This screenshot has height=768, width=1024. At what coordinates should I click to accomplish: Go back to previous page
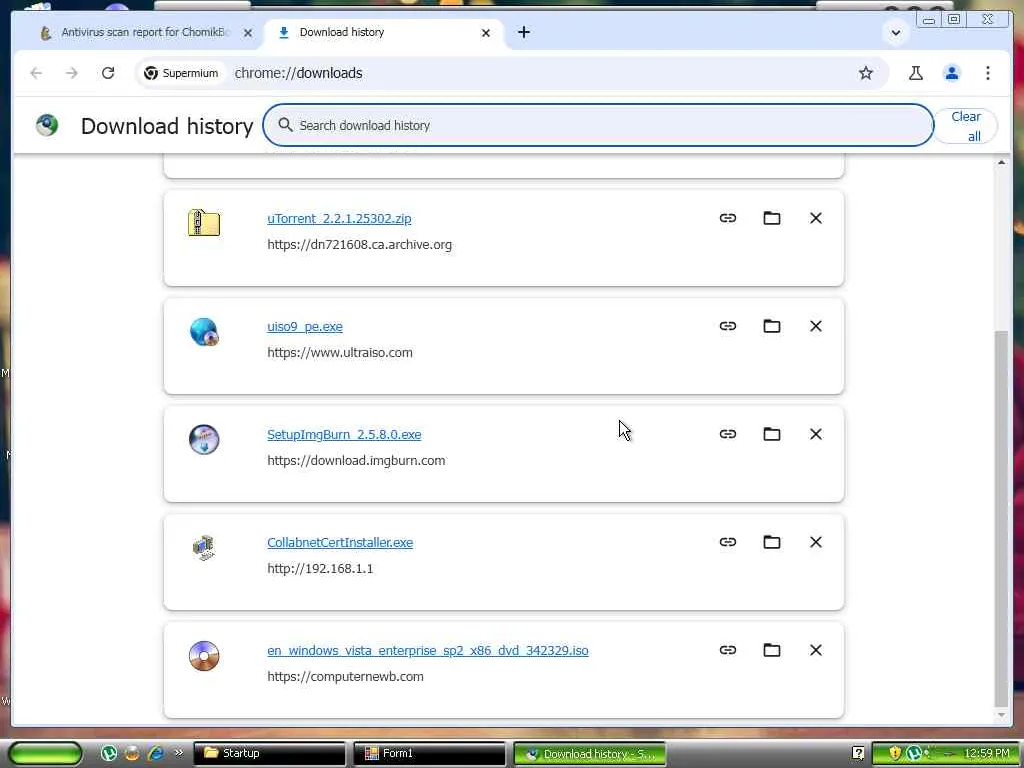37,73
